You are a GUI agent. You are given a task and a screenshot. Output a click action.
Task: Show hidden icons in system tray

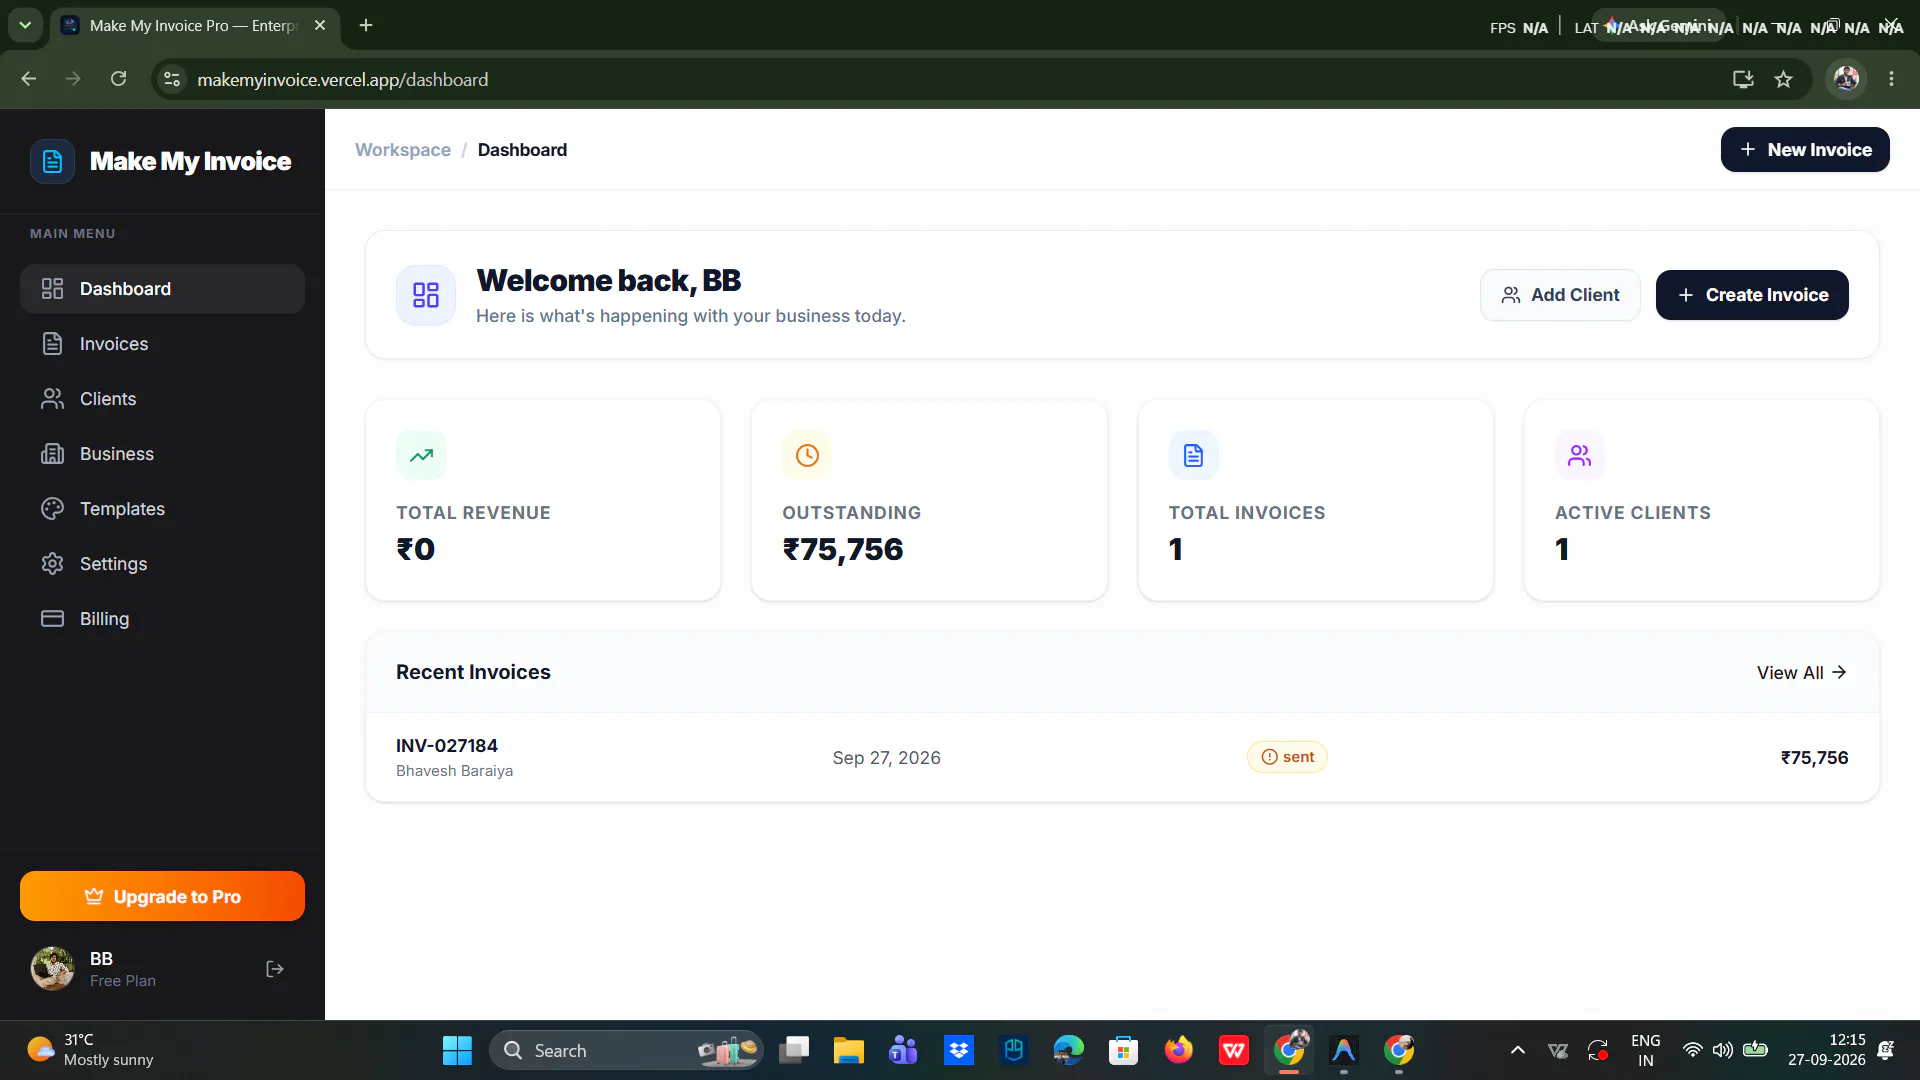click(x=1517, y=1050)
